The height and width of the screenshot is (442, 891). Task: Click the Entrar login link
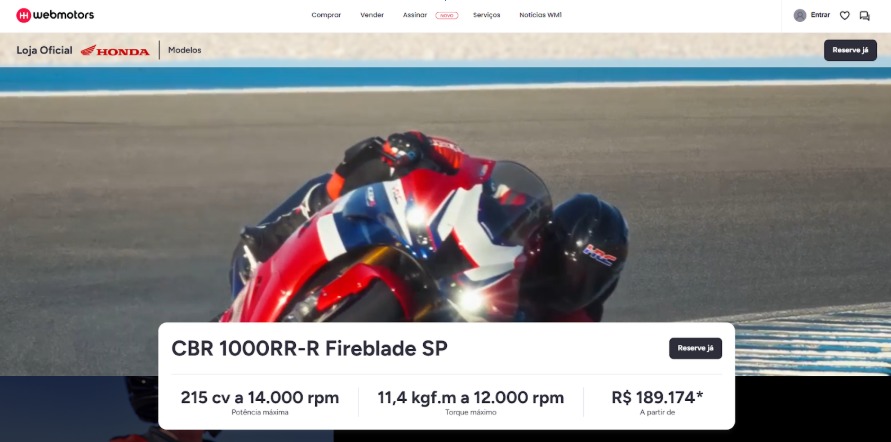(x=820, y=15)
